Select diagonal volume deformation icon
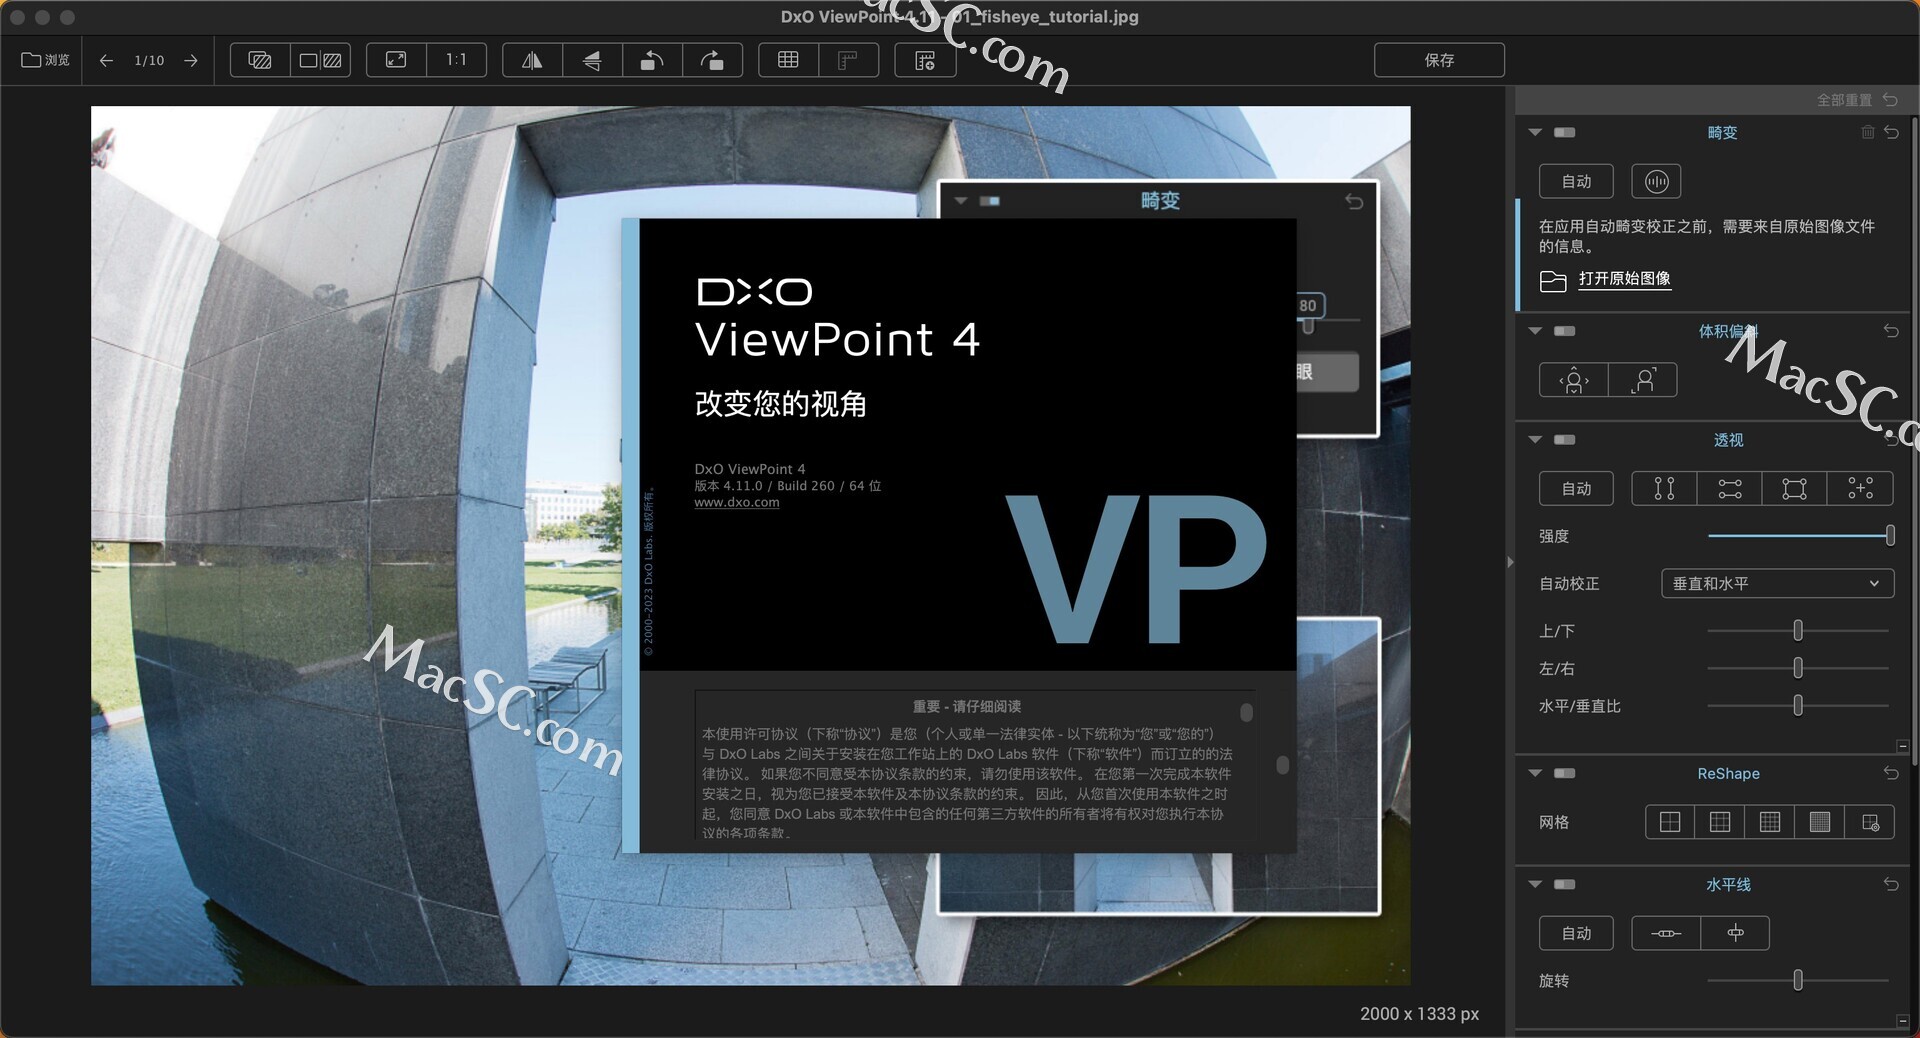This screenshot has width=1920, height=1038. (x=1643, y=380)
